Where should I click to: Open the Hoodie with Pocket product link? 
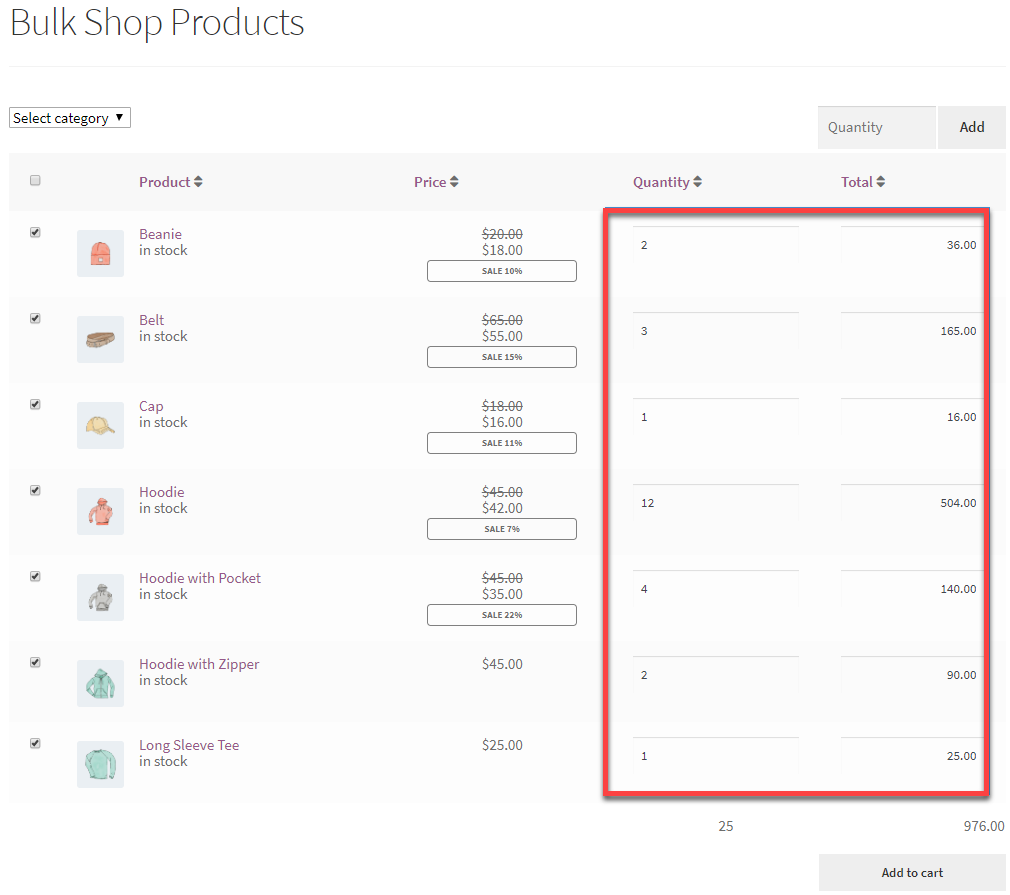tap(200, 578)
